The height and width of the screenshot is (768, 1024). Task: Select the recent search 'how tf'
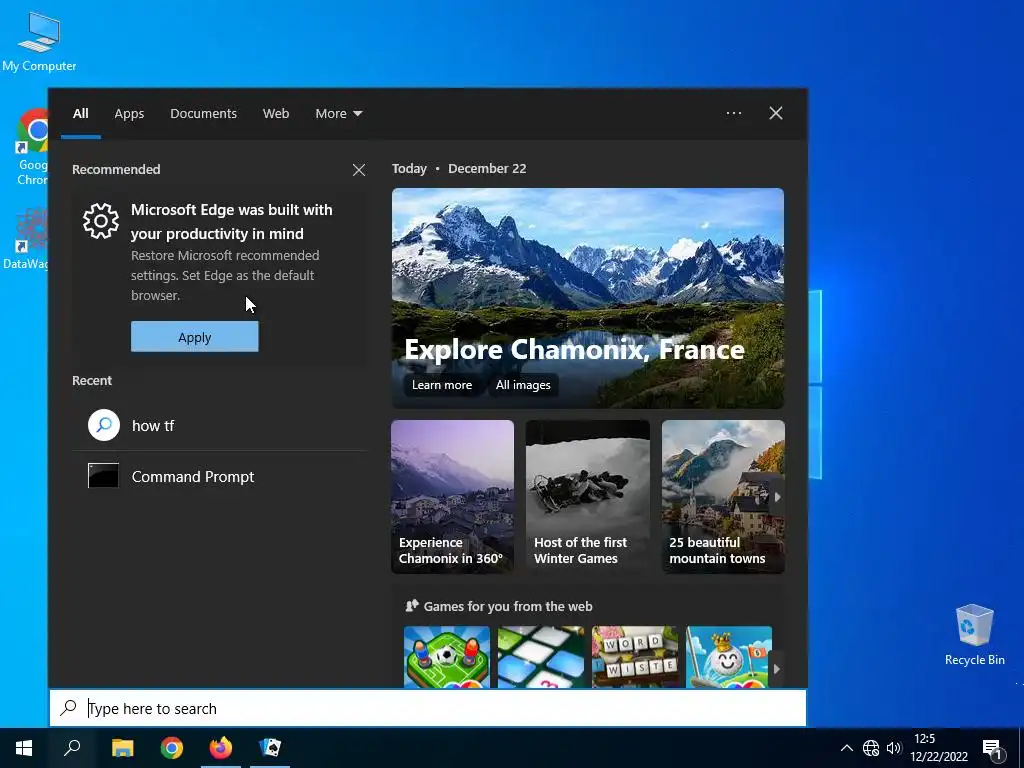(220, 426)
